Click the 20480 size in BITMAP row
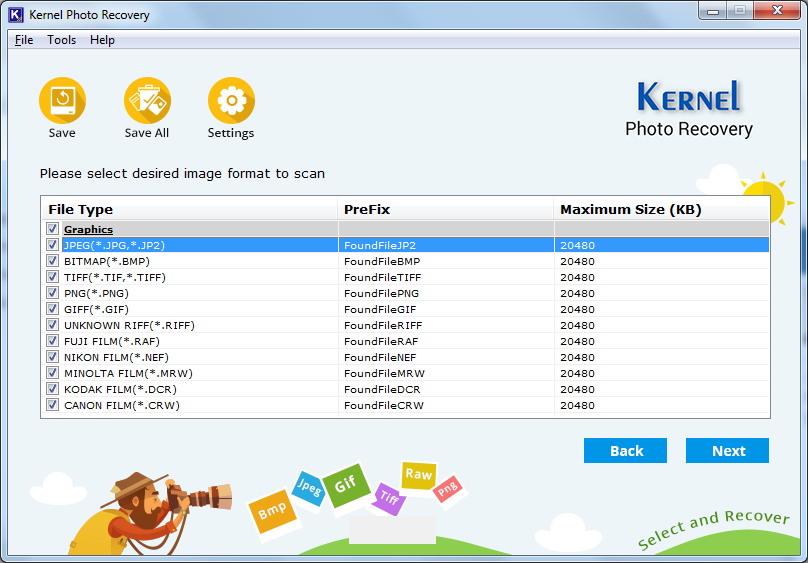The width and height of the screenshot is (808, 563). click(577, 261)
